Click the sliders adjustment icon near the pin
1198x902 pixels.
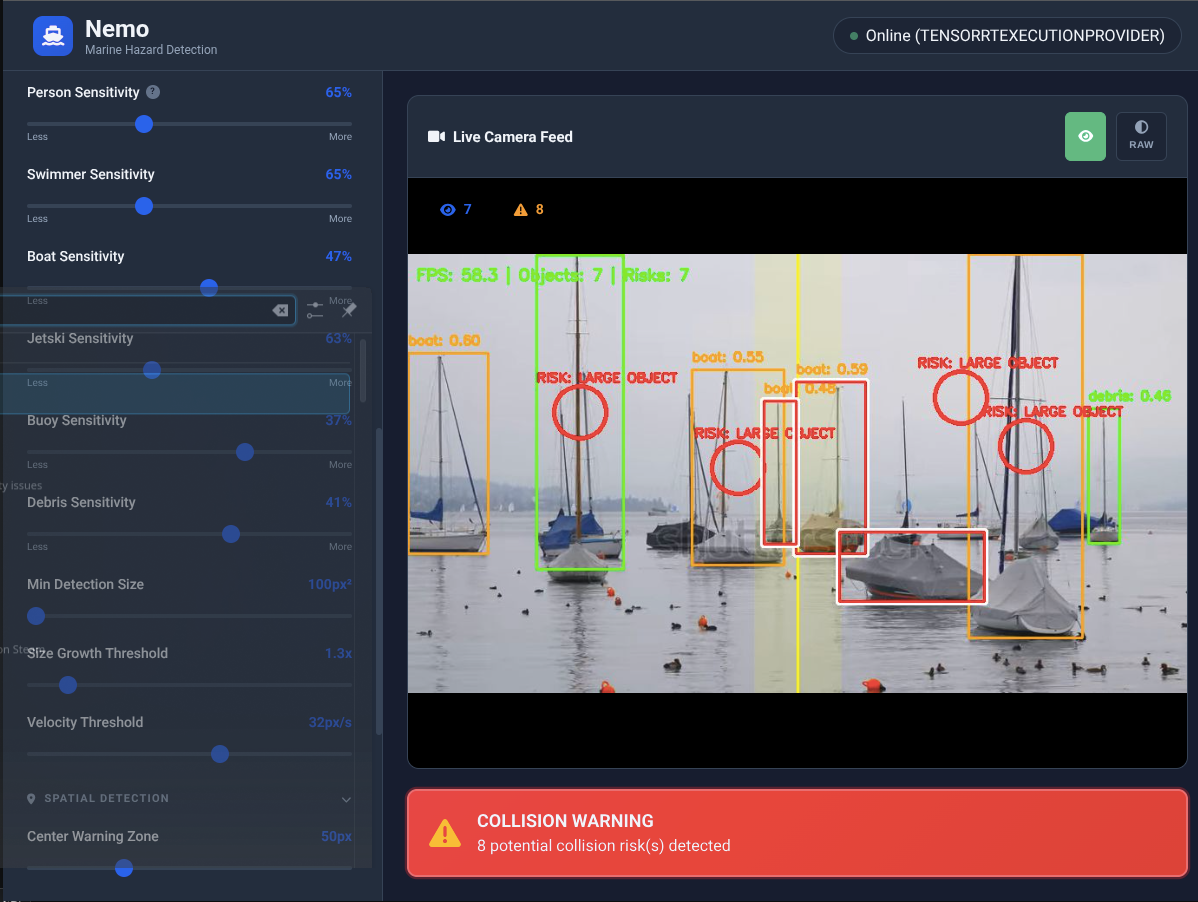coord(315,310)
